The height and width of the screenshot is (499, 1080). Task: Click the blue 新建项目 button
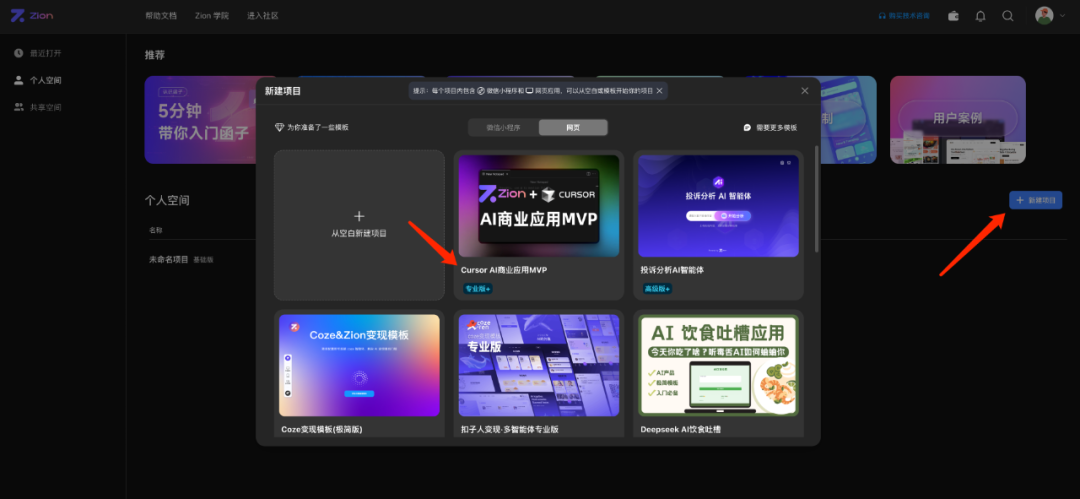click(1035, 200)
